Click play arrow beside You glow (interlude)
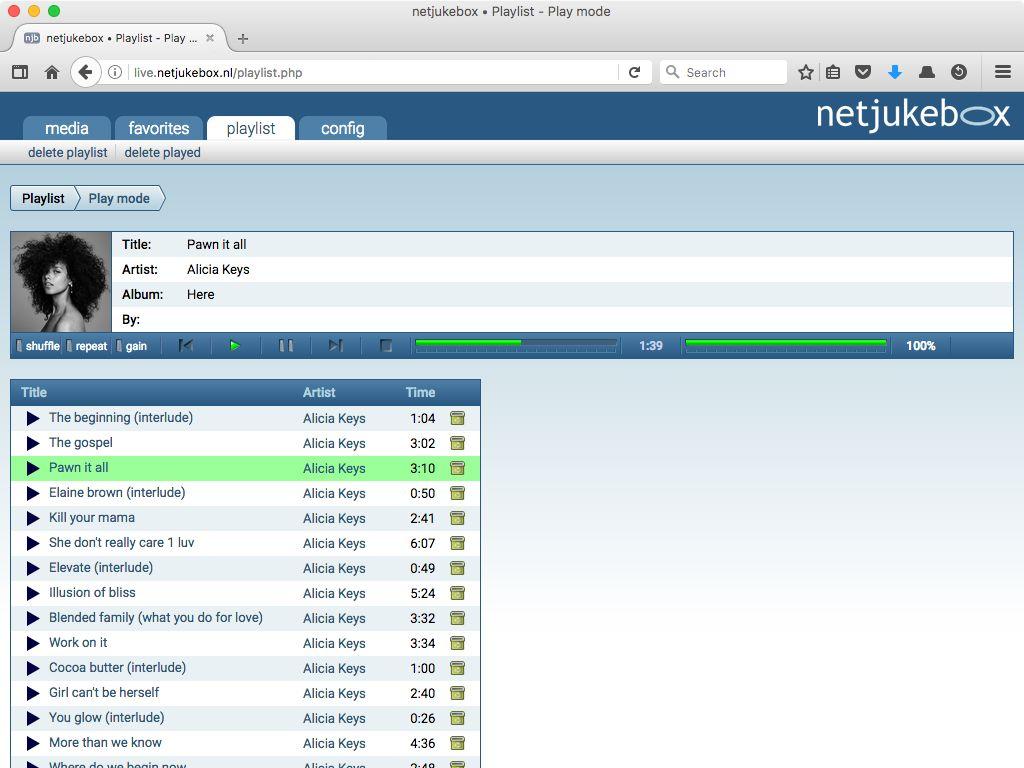Viewport: 1024px width, 768px height. click(33, 718)
